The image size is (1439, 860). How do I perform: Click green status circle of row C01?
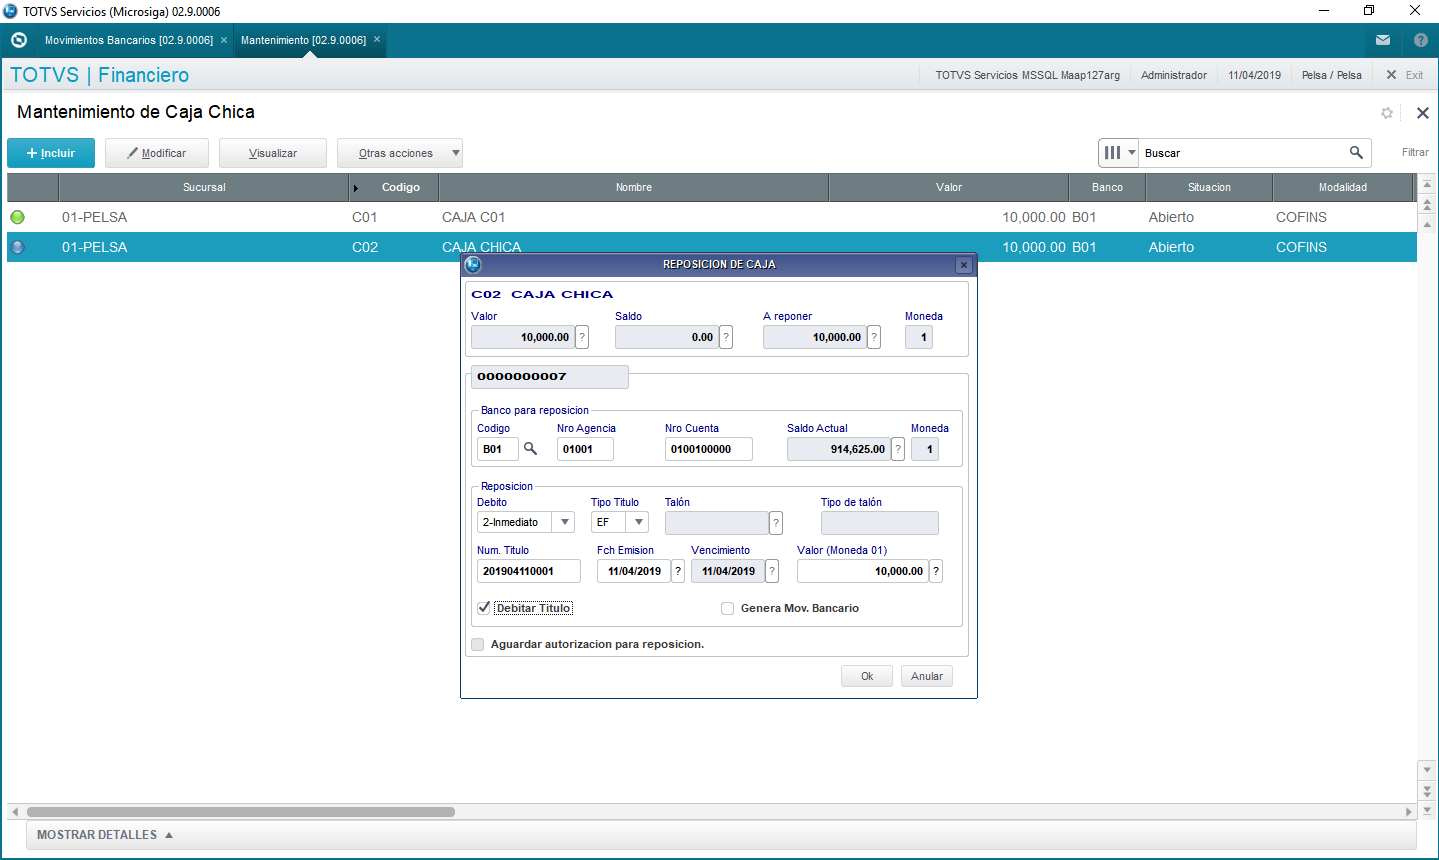17,217
